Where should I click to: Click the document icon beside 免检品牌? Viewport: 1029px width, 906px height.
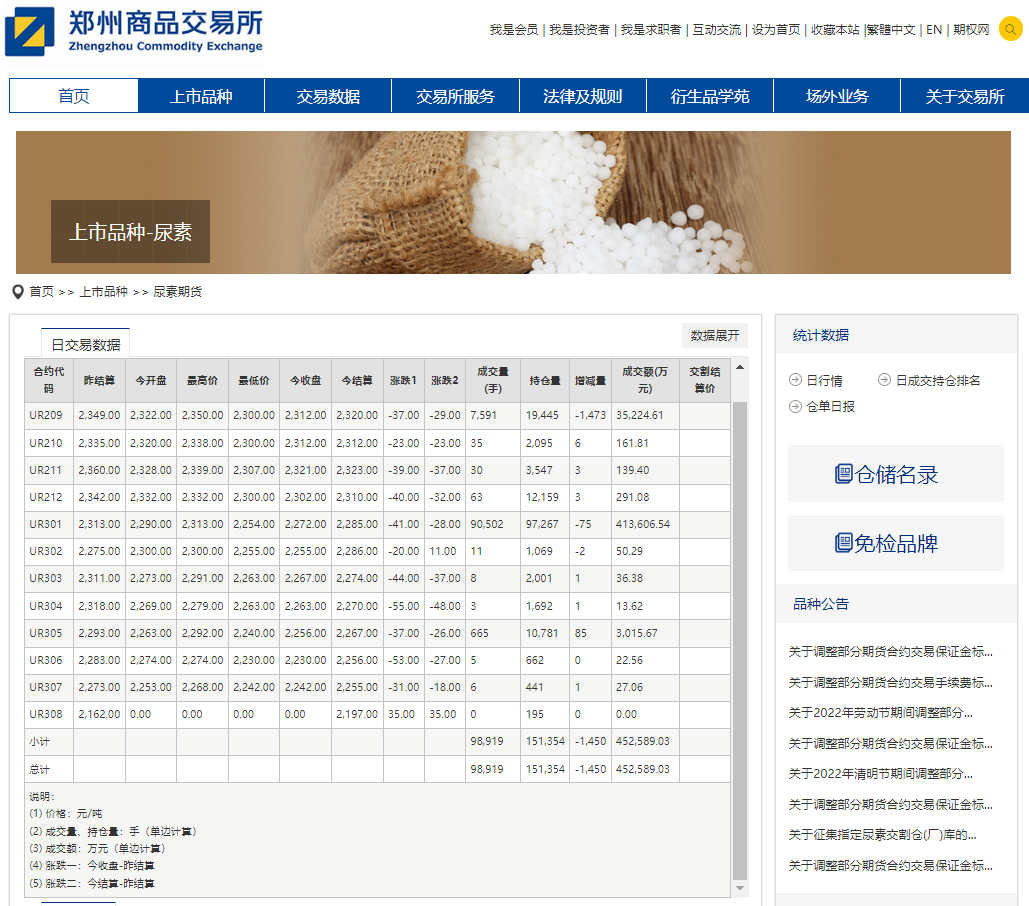click(843, 543)
